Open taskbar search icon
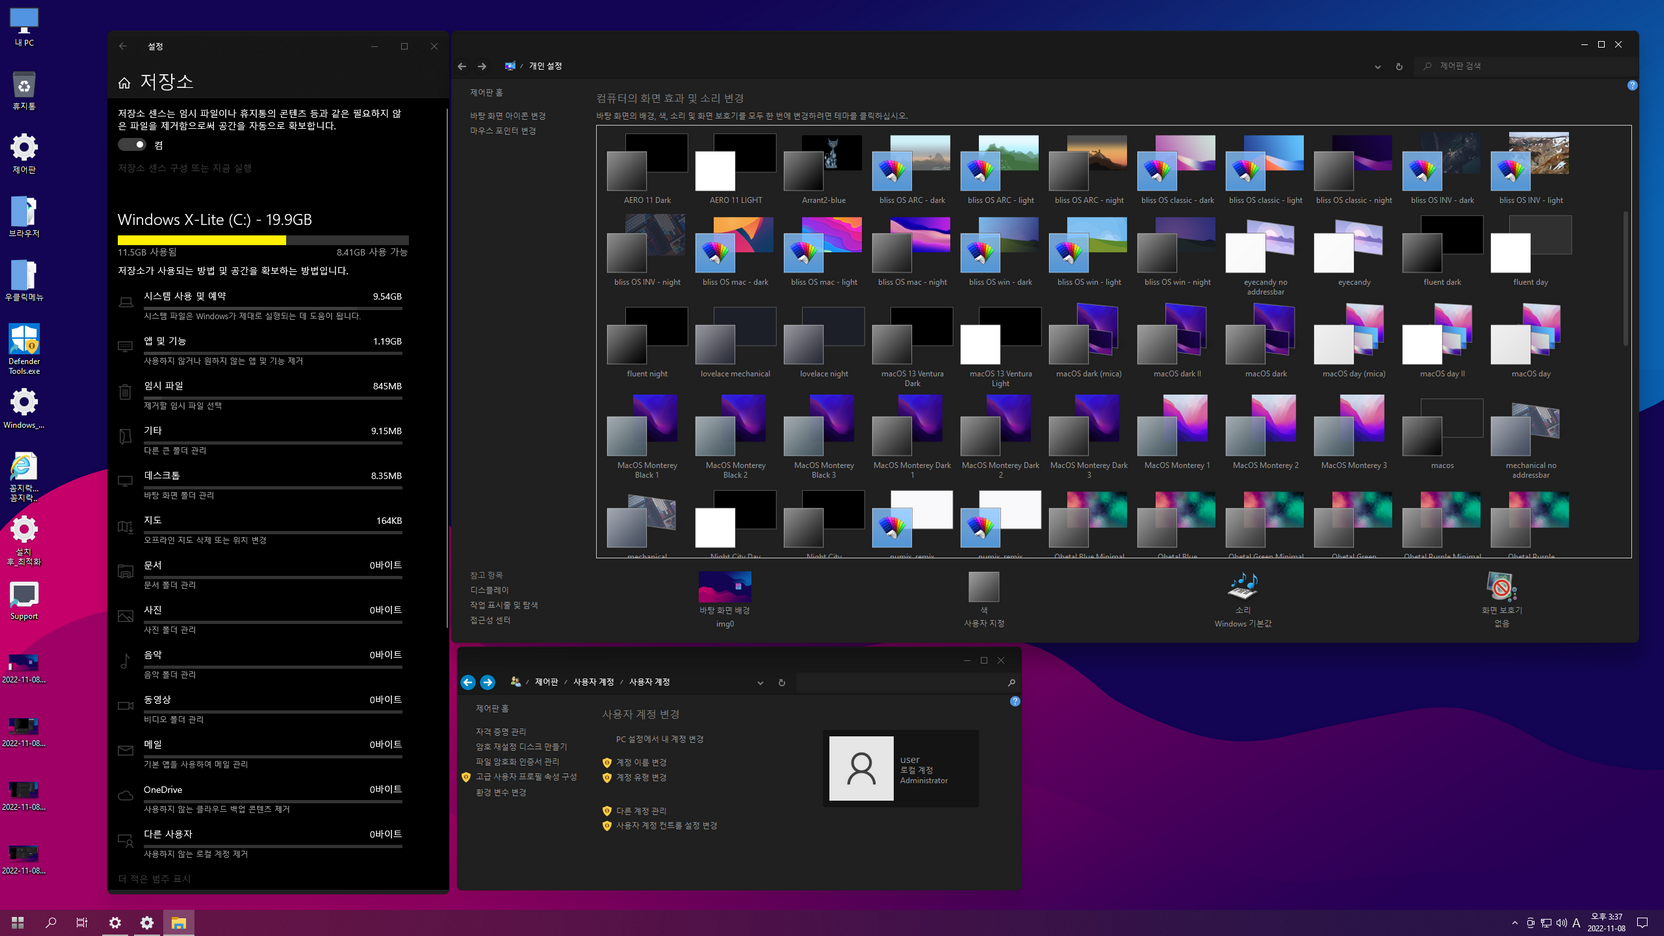The height and width of the screenshot is (936, 1664). tap(50, 923)
